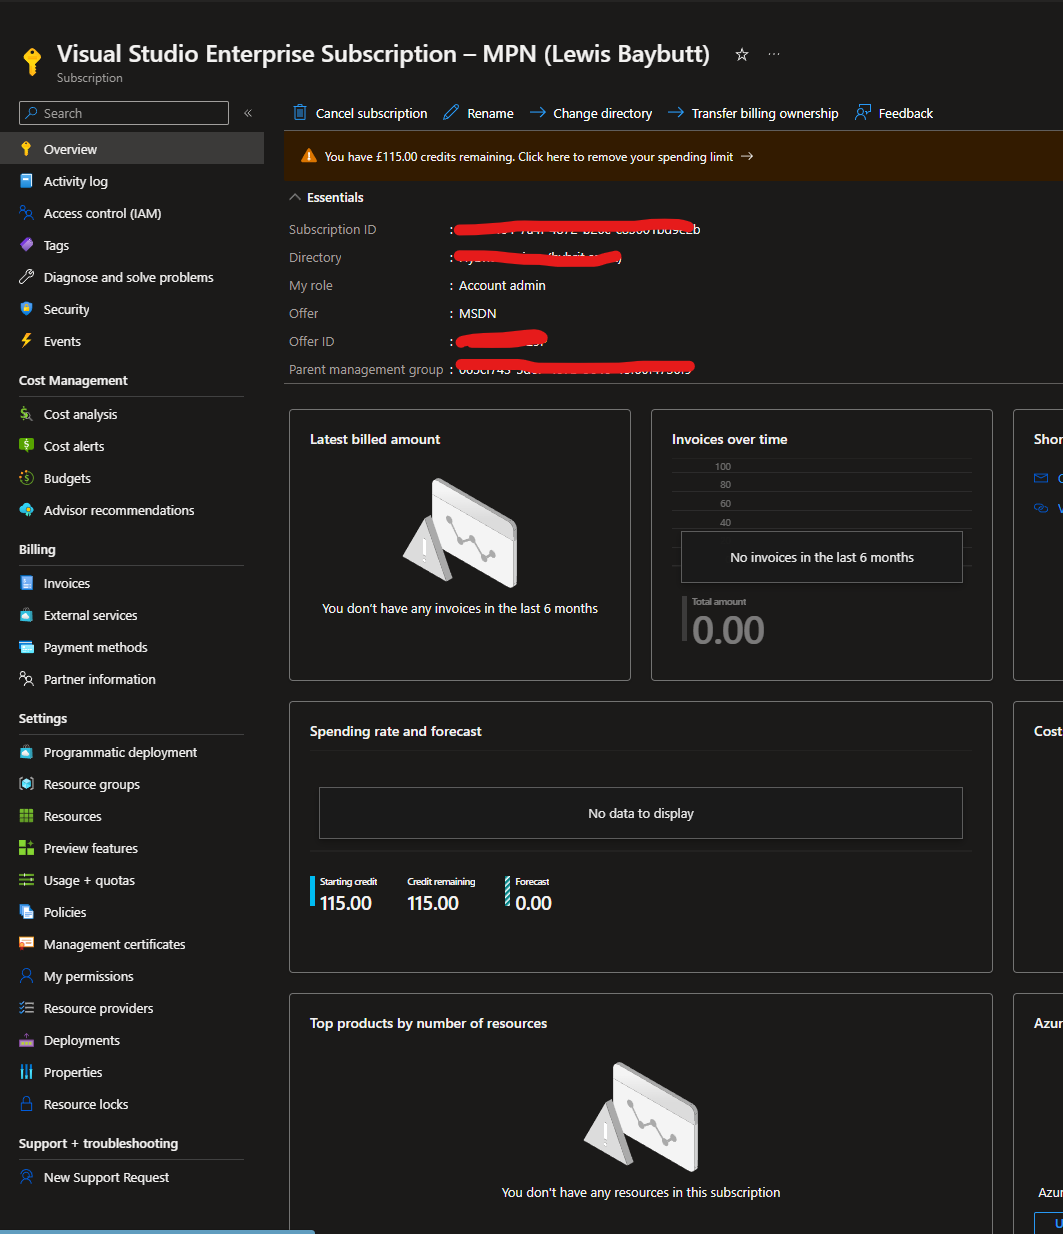
Task: Click the Rename pencil icon
Action: coord(451,113)
